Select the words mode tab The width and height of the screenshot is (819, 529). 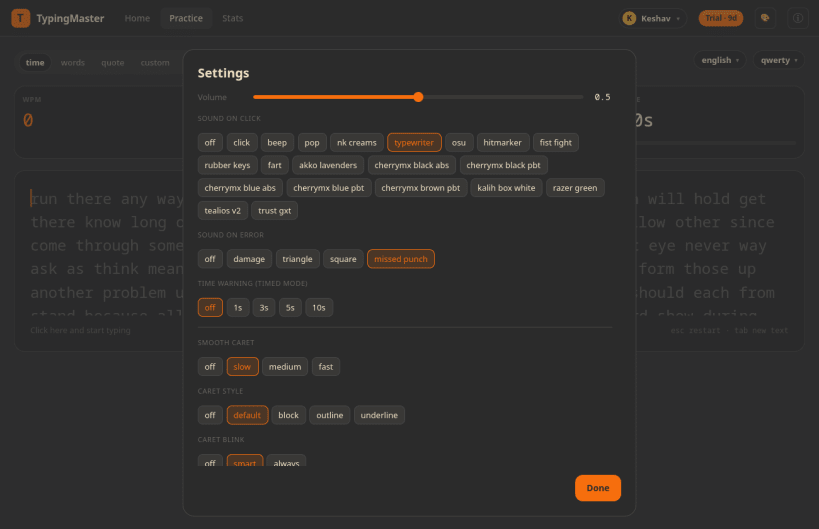point(73,63)
